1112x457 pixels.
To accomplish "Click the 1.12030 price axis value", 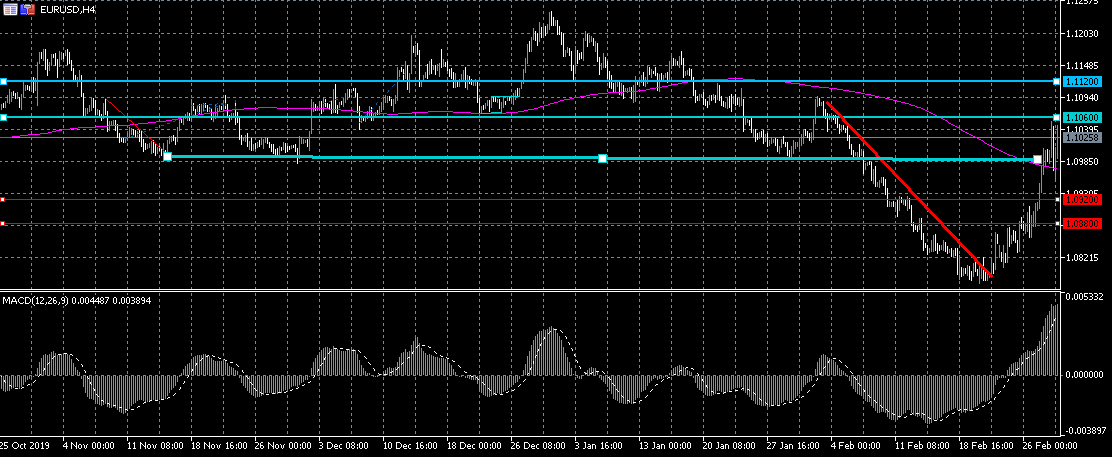I will tap(1082, 33).
